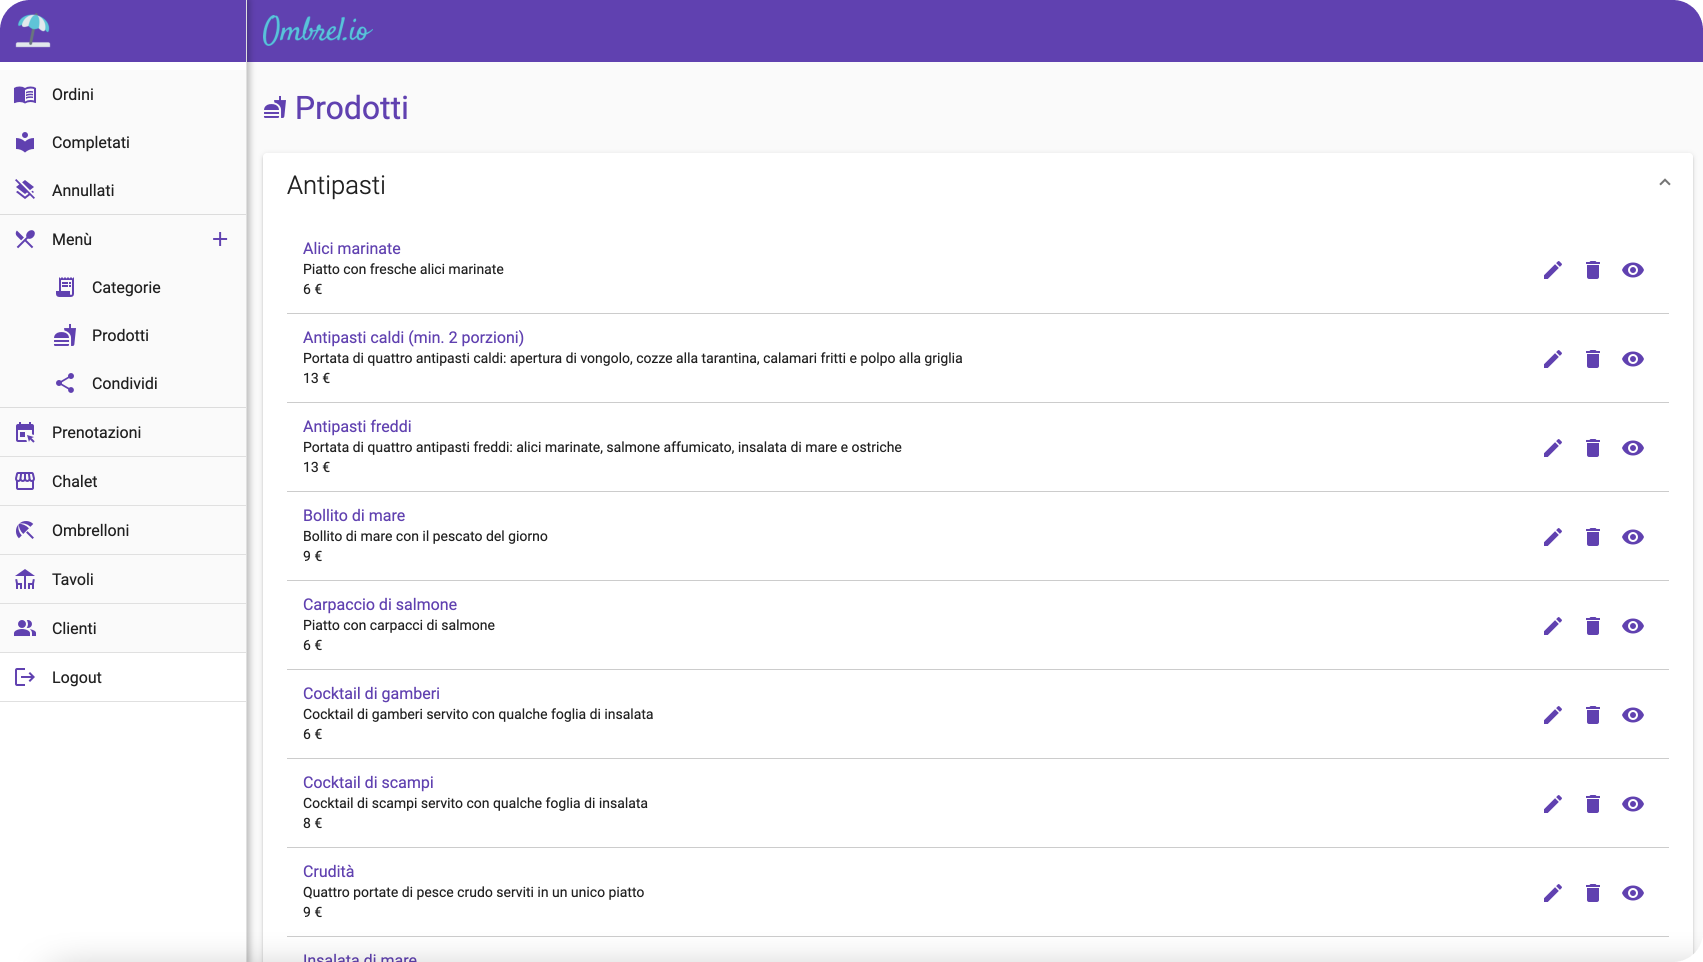The image size is (1703, 962).
Task: Edit Cocktail di gamberi product
Action: [x=1553, y=715]
